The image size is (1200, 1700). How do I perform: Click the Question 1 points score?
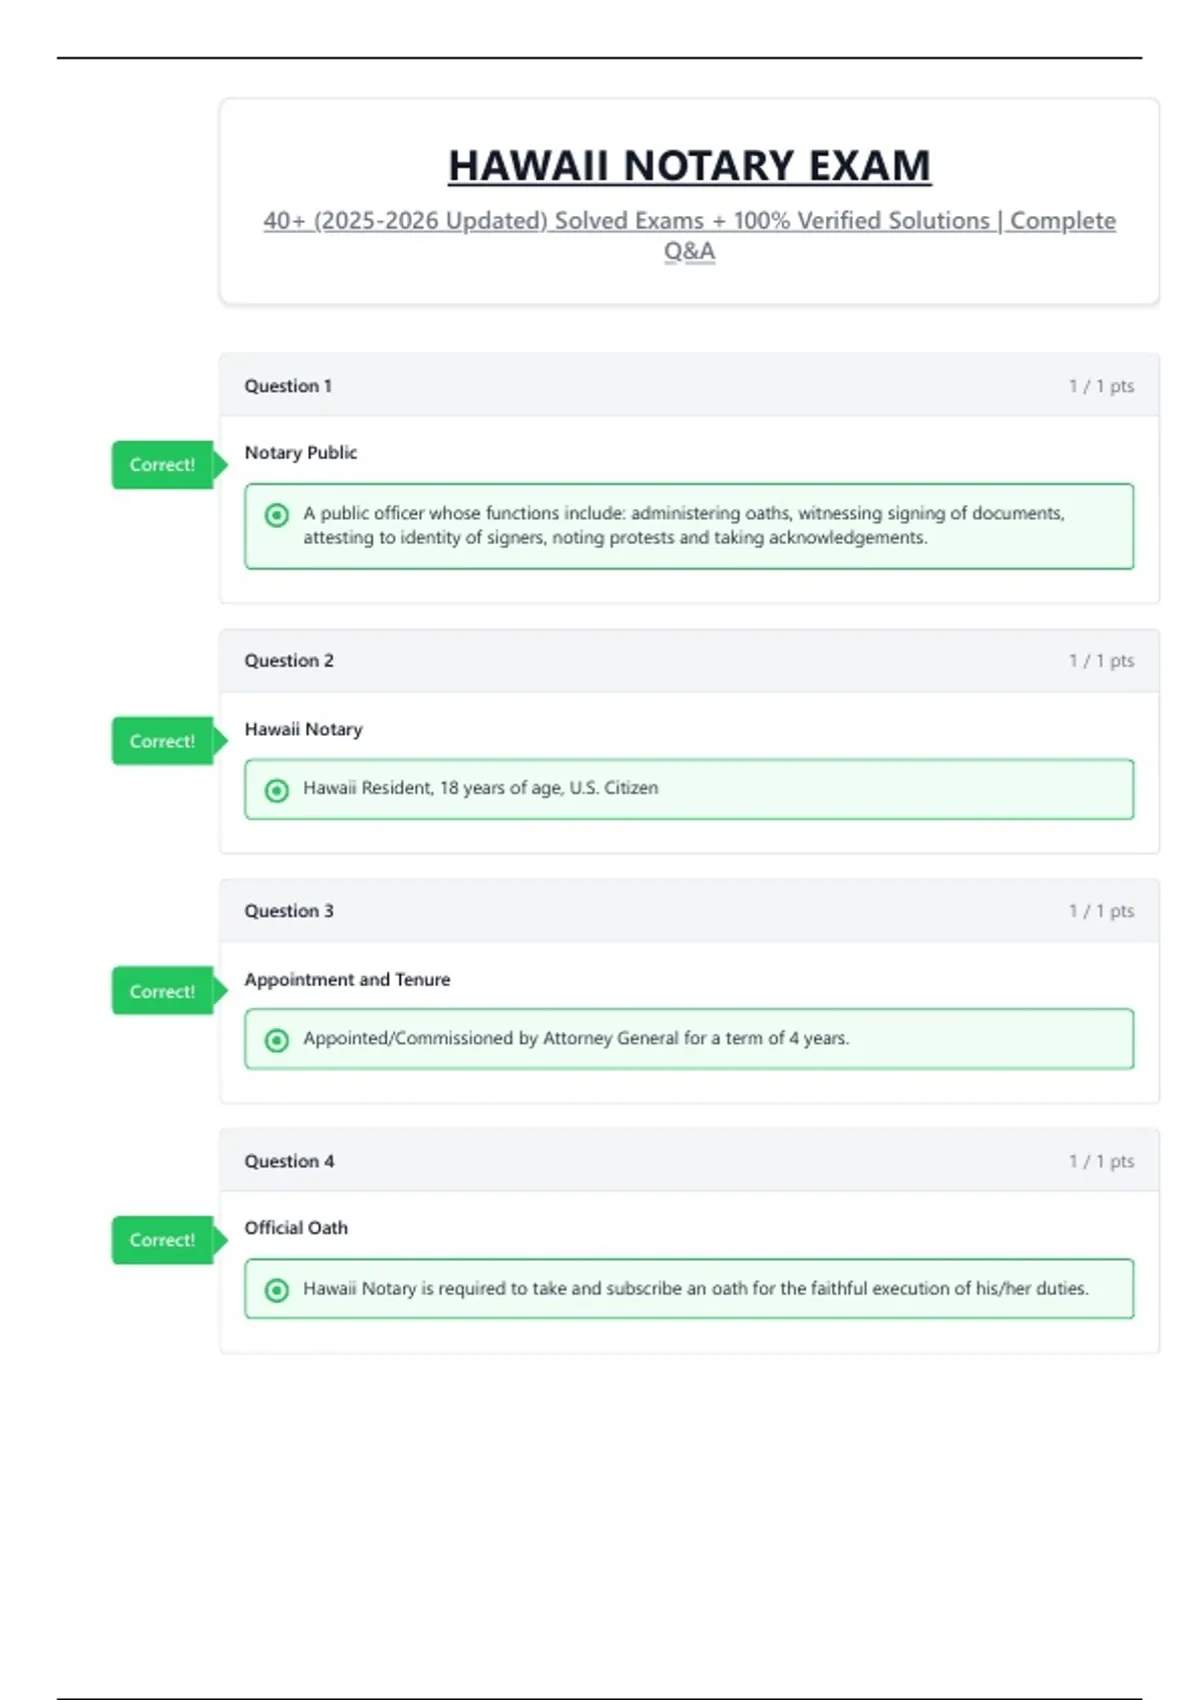click(1101, 386)
